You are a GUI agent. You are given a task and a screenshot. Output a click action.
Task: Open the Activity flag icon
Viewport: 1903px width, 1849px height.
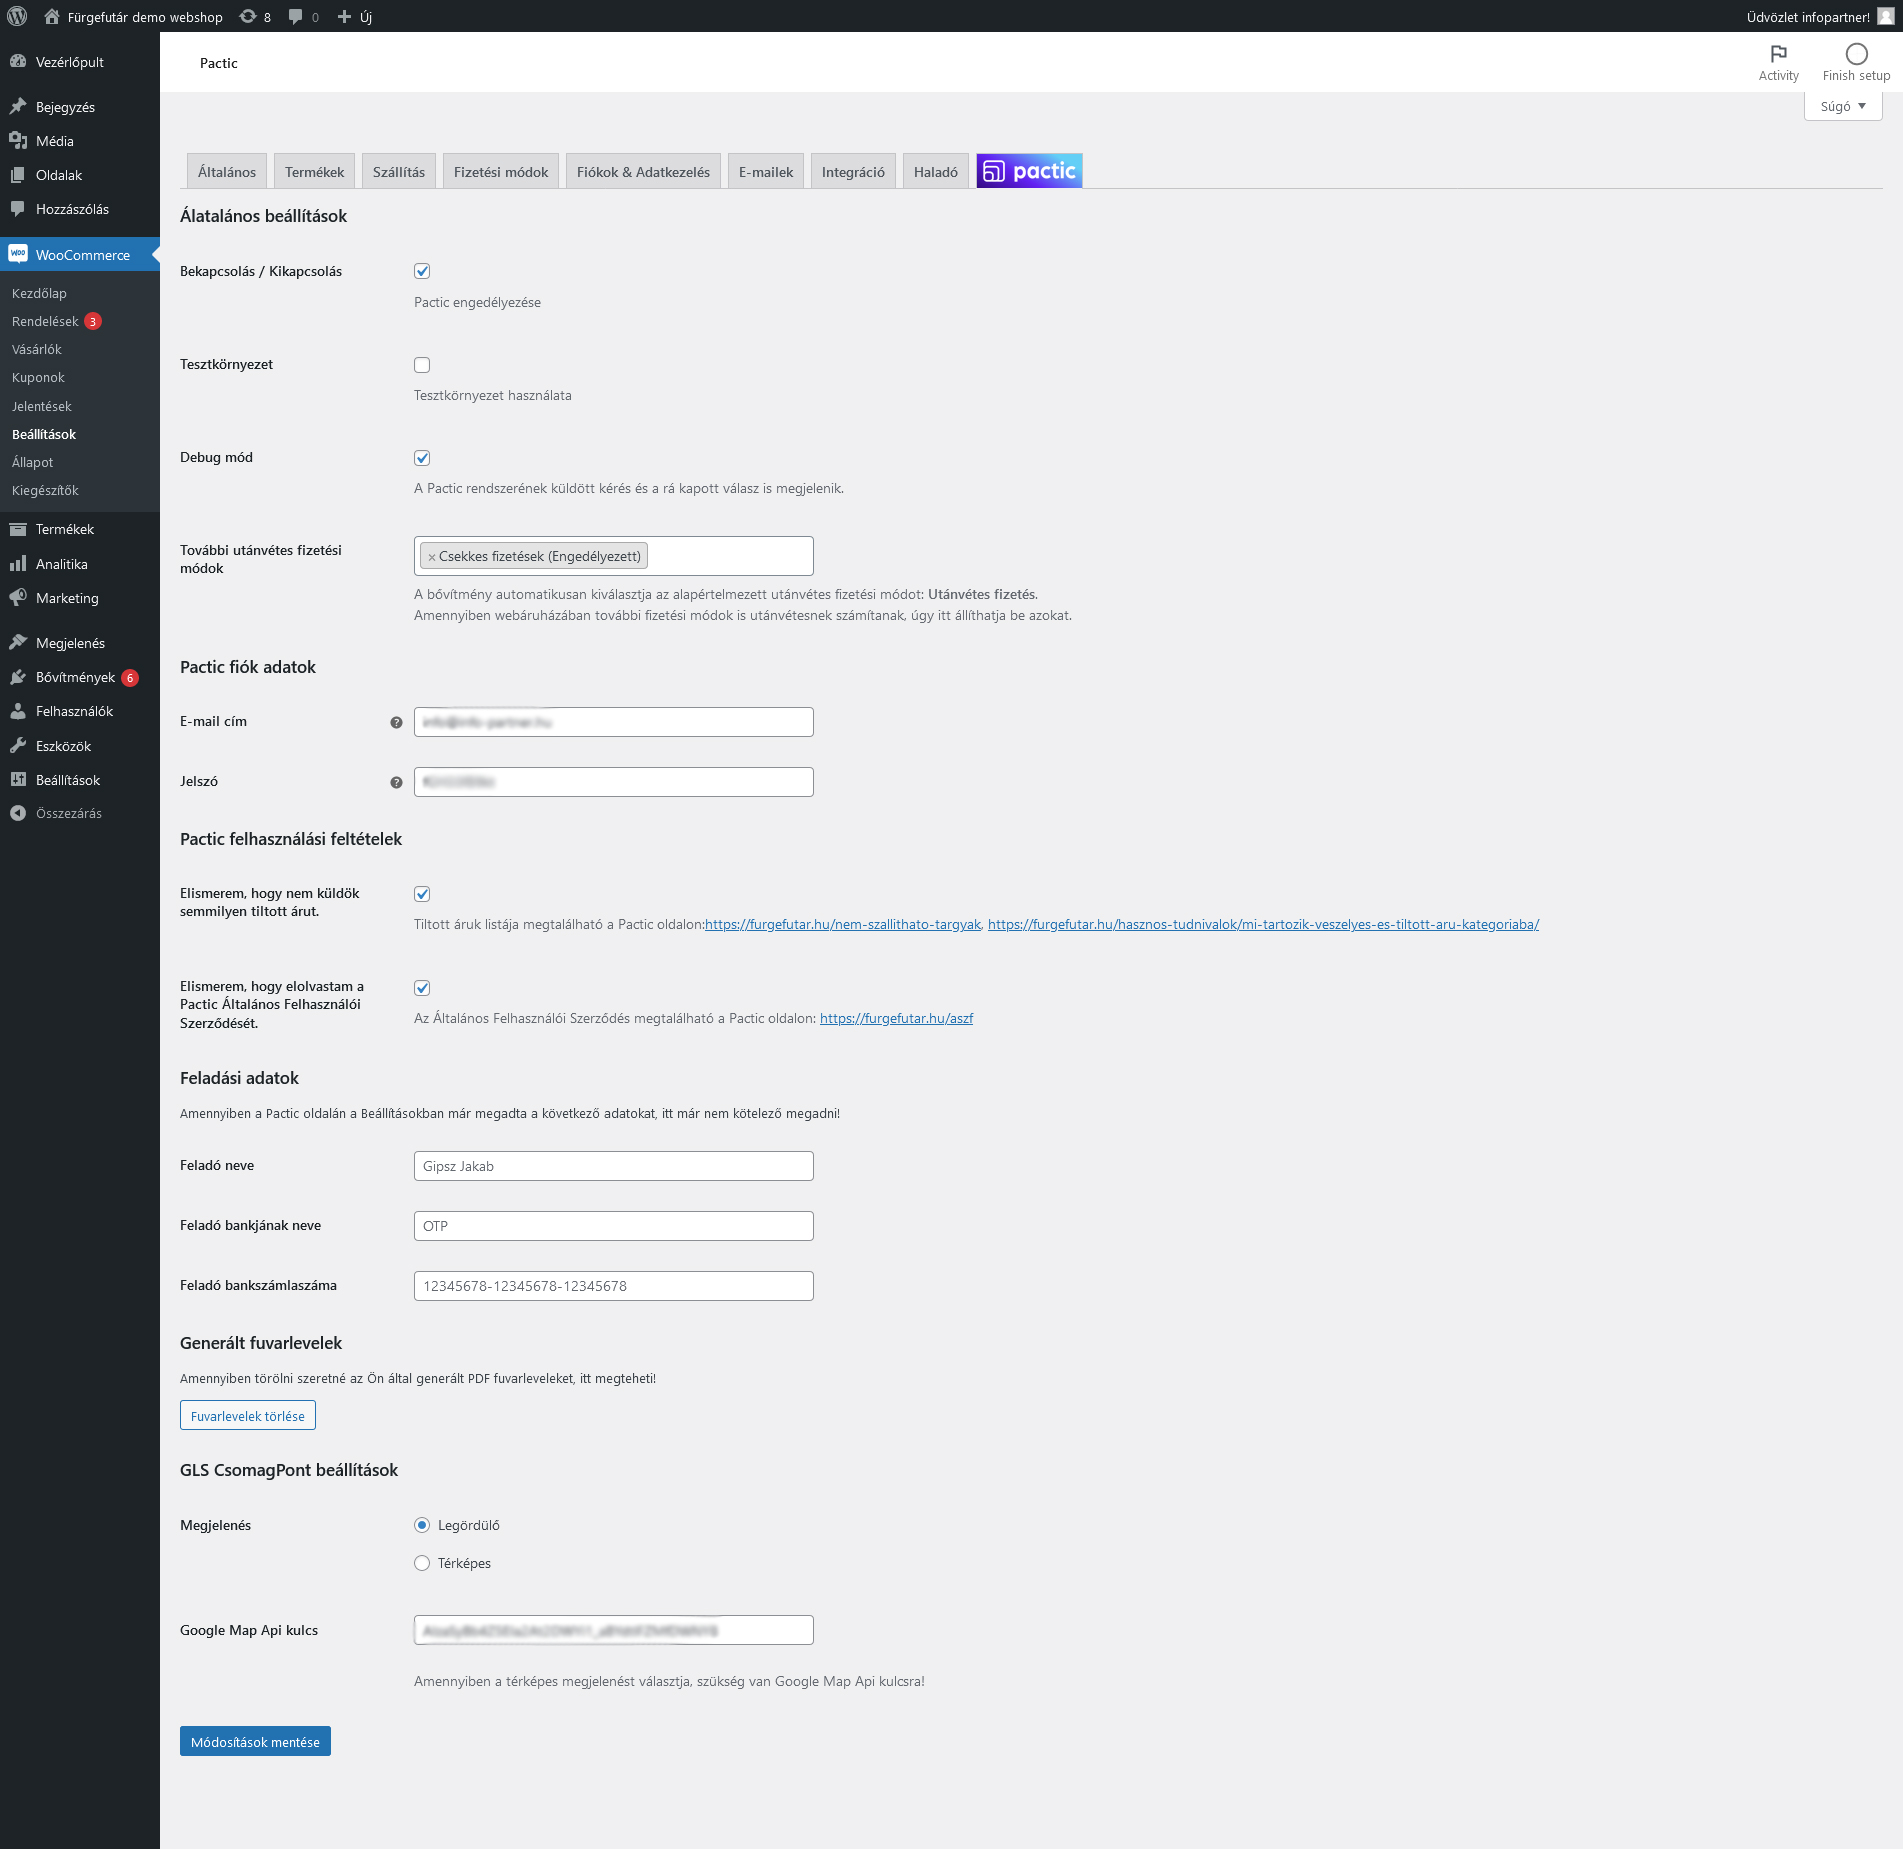pos(1778,54)
